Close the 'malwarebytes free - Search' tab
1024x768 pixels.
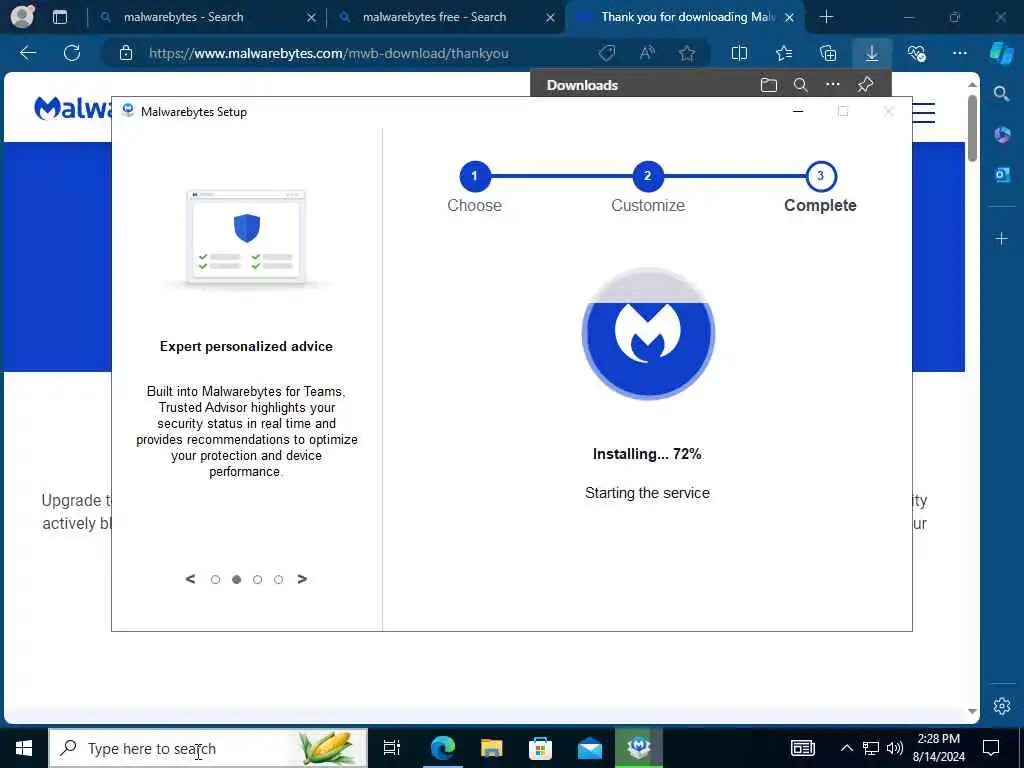click(551, 18)
